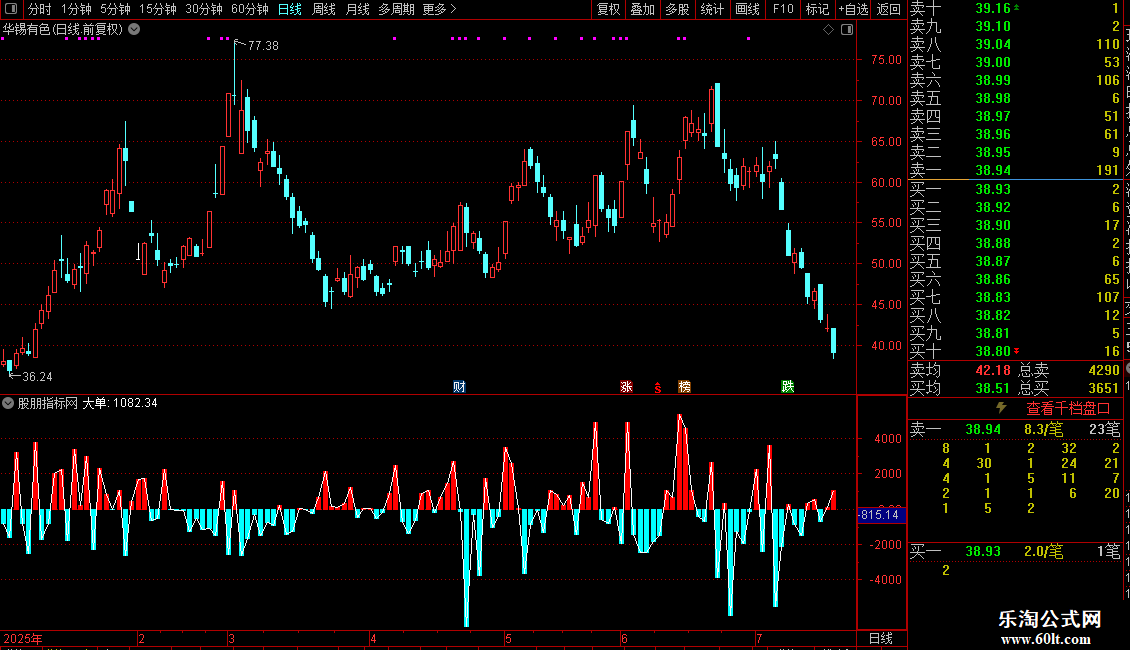Select the 1分钟 period
The height and width of the screenshot is (650, 1130).
tap(76, 9)
